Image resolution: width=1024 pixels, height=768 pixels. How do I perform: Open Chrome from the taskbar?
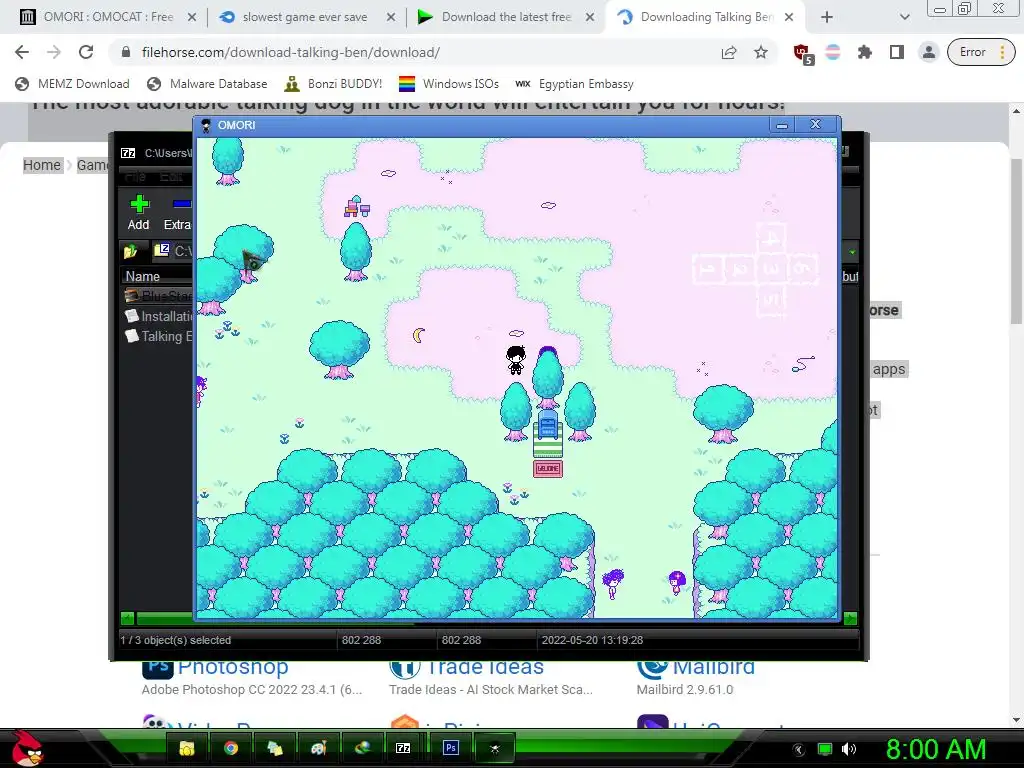point(231,748)
